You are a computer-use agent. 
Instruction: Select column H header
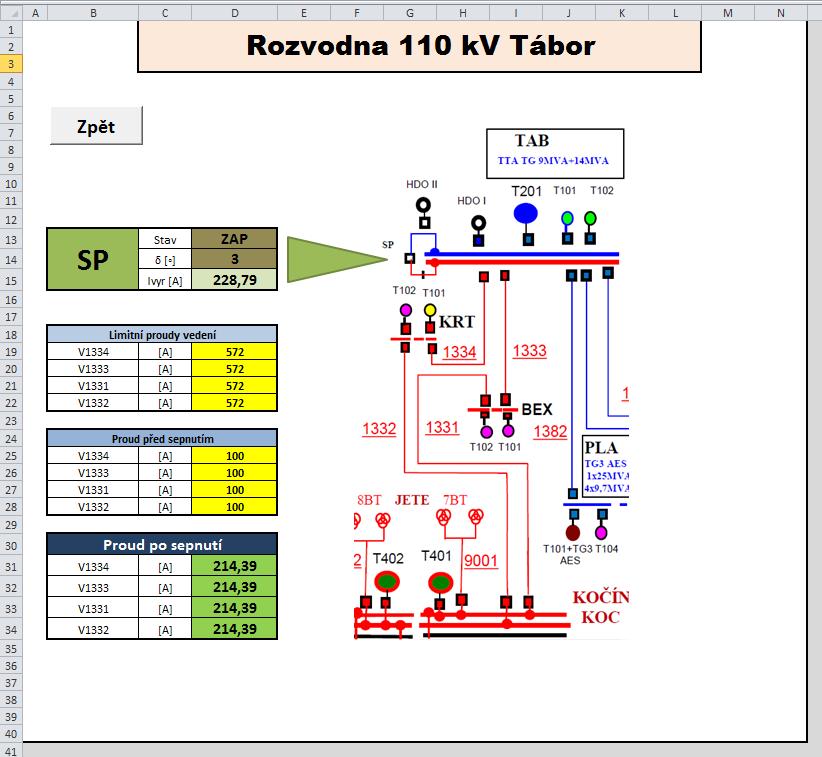click(463, 13)
